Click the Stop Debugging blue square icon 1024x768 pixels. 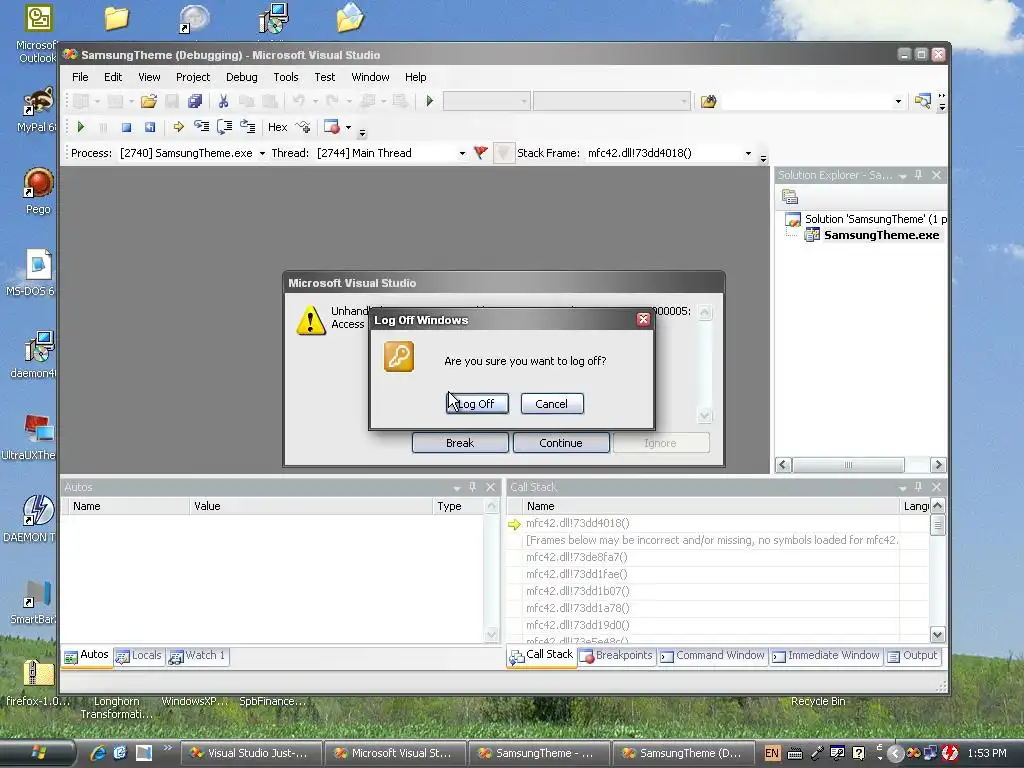coord(127,127)
